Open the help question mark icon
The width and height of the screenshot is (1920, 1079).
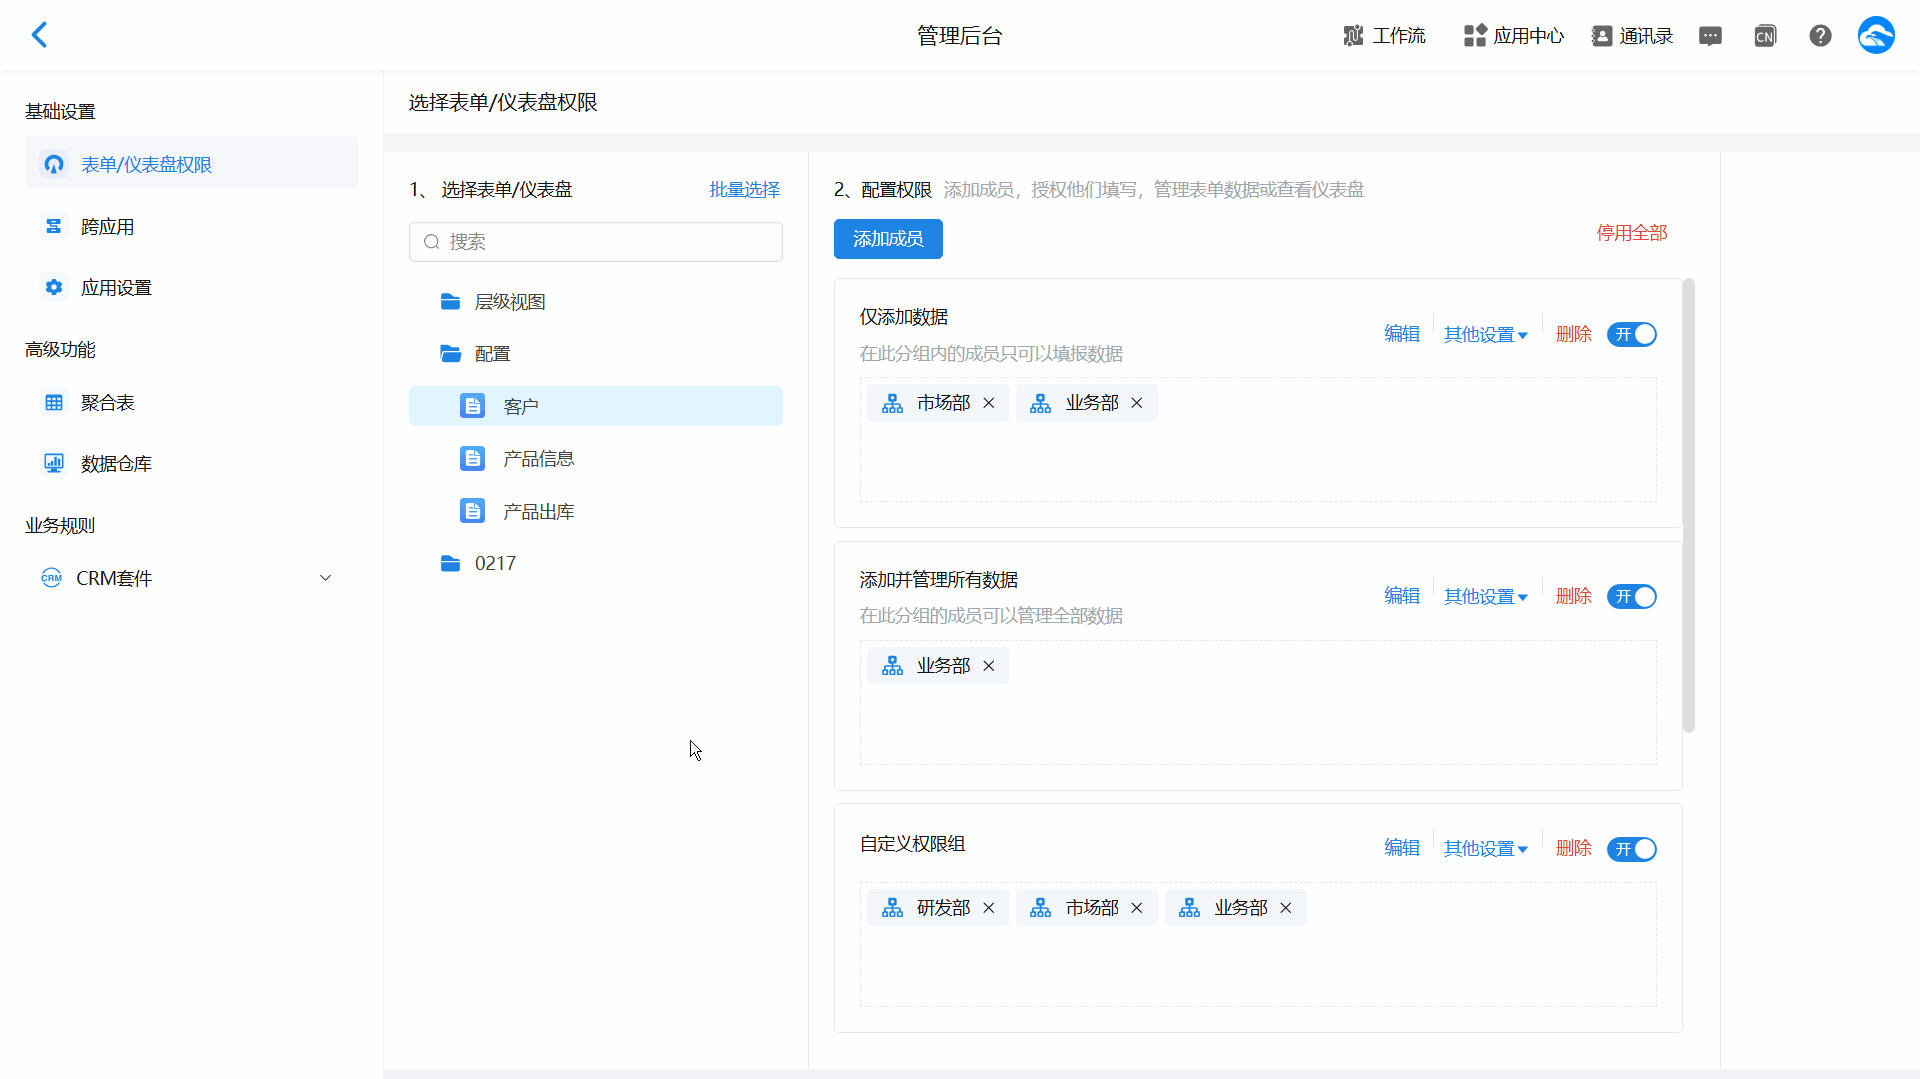pos(1820,36)
